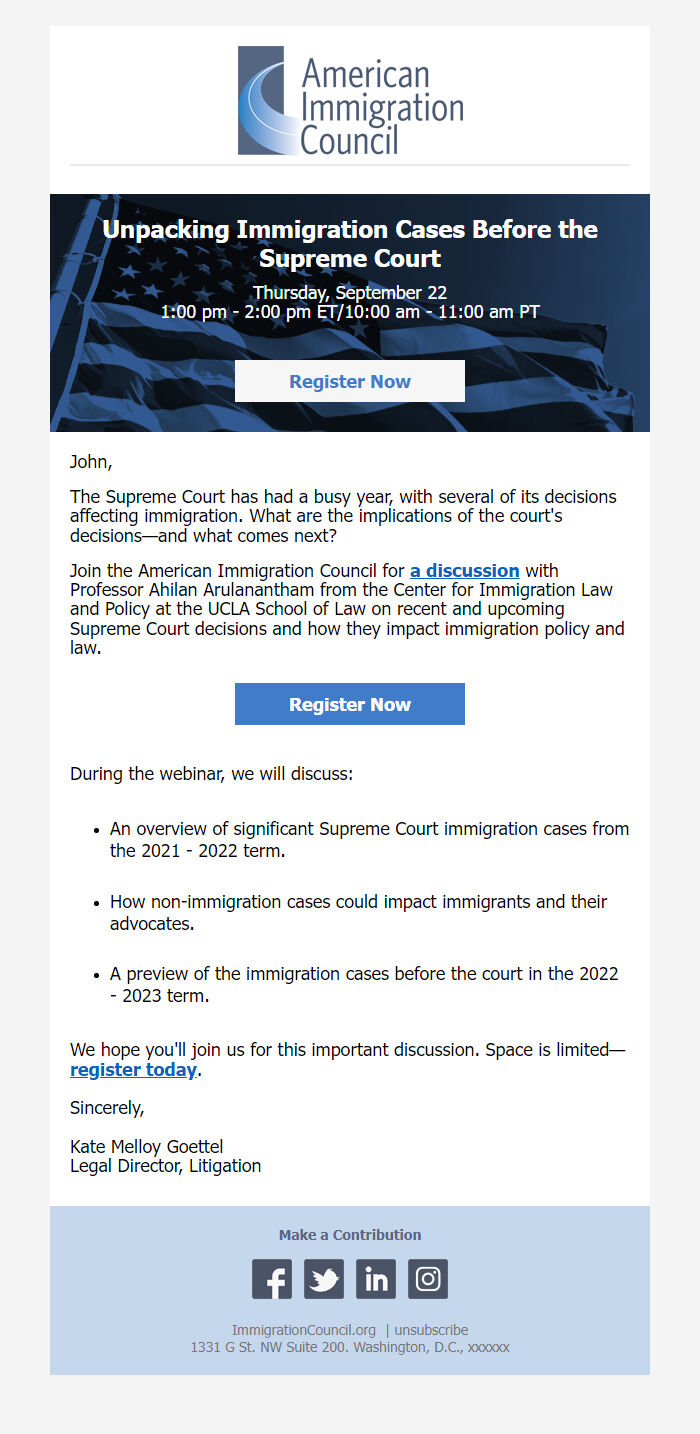The image size is (700, 1434).
Task: Click the Thursday, September 22 date text
Action: [349, 293]
